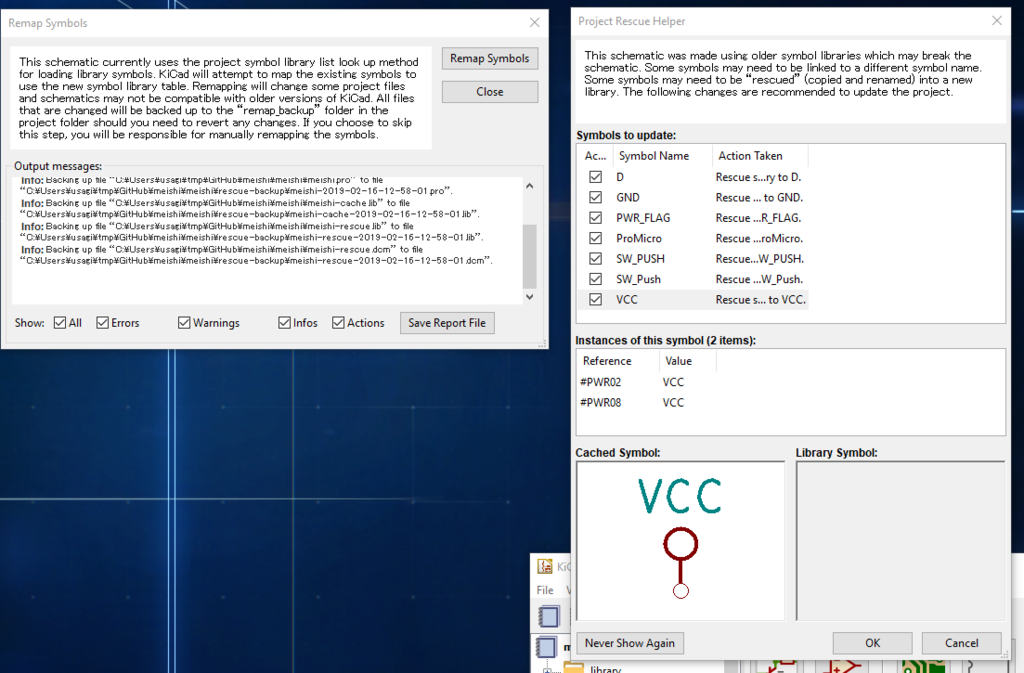The width and height of the screenshot is (1024, 673).
Task: Select the SW_PUSH uppercase symbol name
Action: [640, 258]
